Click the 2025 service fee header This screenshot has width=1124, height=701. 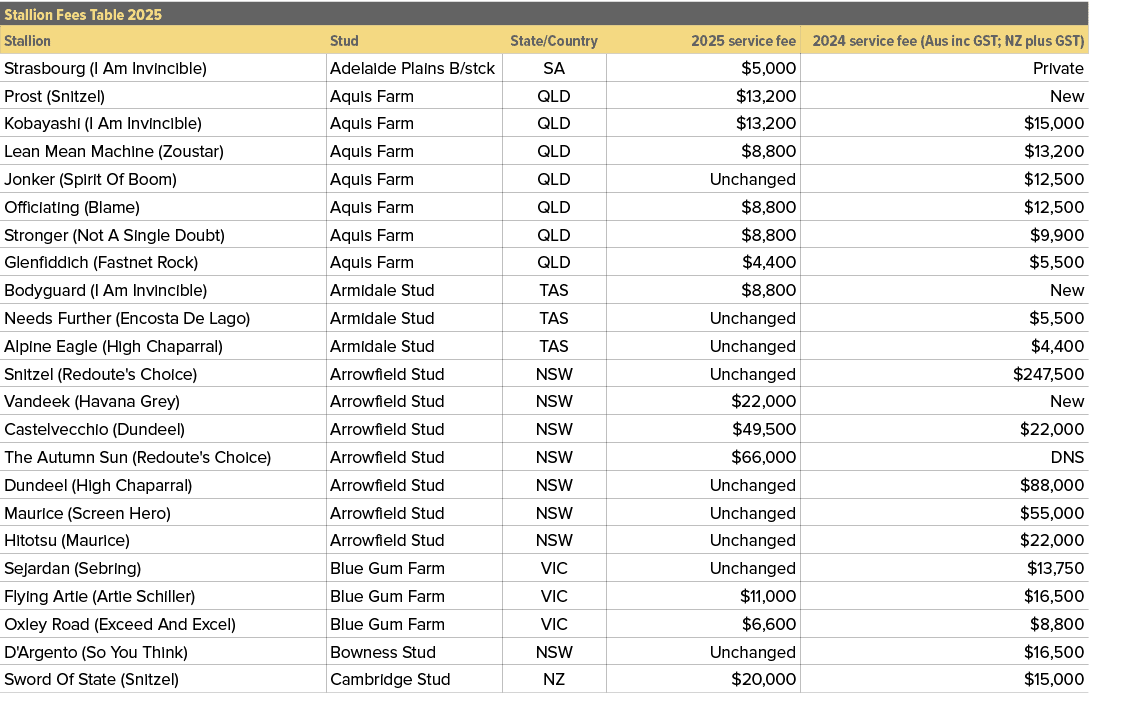[x=738, y=41]
